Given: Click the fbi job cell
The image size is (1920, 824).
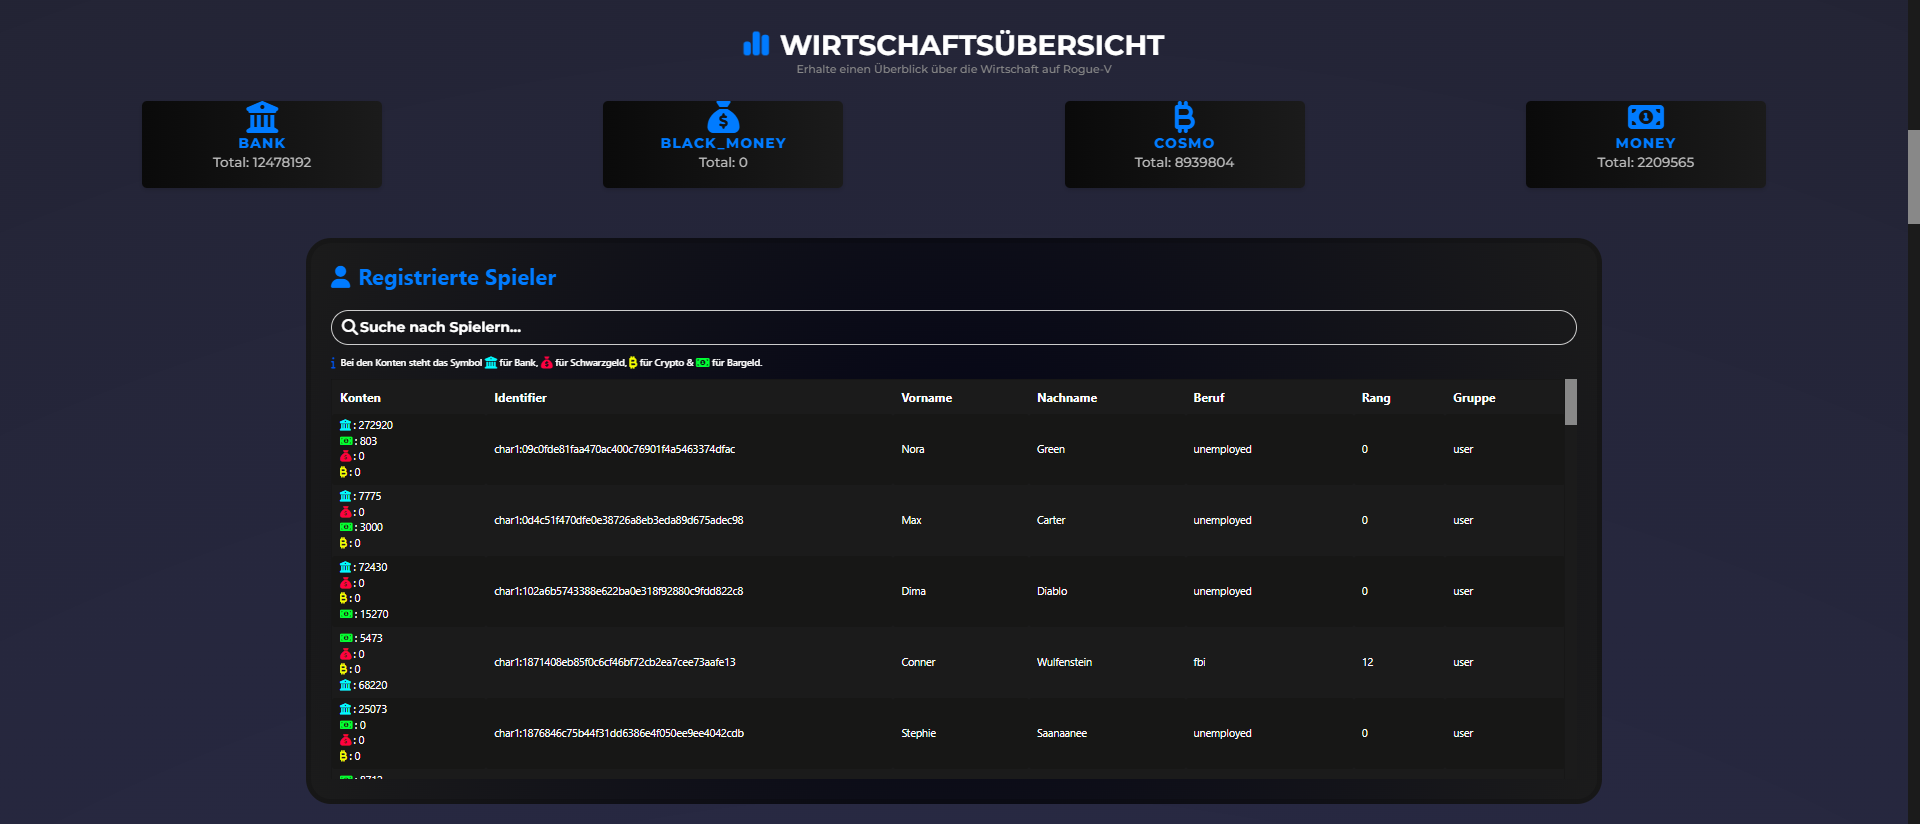Looking at the screenshot, I should pos(1199,662).
